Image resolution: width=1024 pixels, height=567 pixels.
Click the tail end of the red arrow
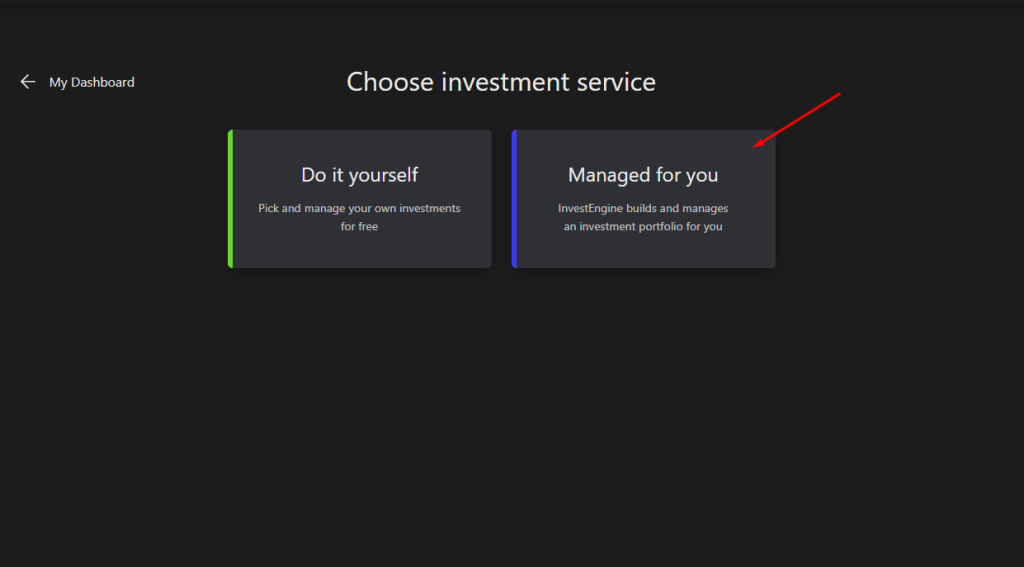click(838, 94)
